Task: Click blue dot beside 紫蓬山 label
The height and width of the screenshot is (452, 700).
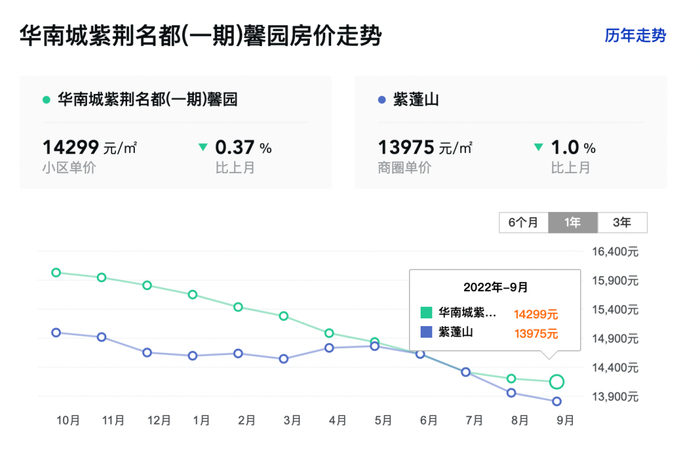Action: click(x=382, y=100)
